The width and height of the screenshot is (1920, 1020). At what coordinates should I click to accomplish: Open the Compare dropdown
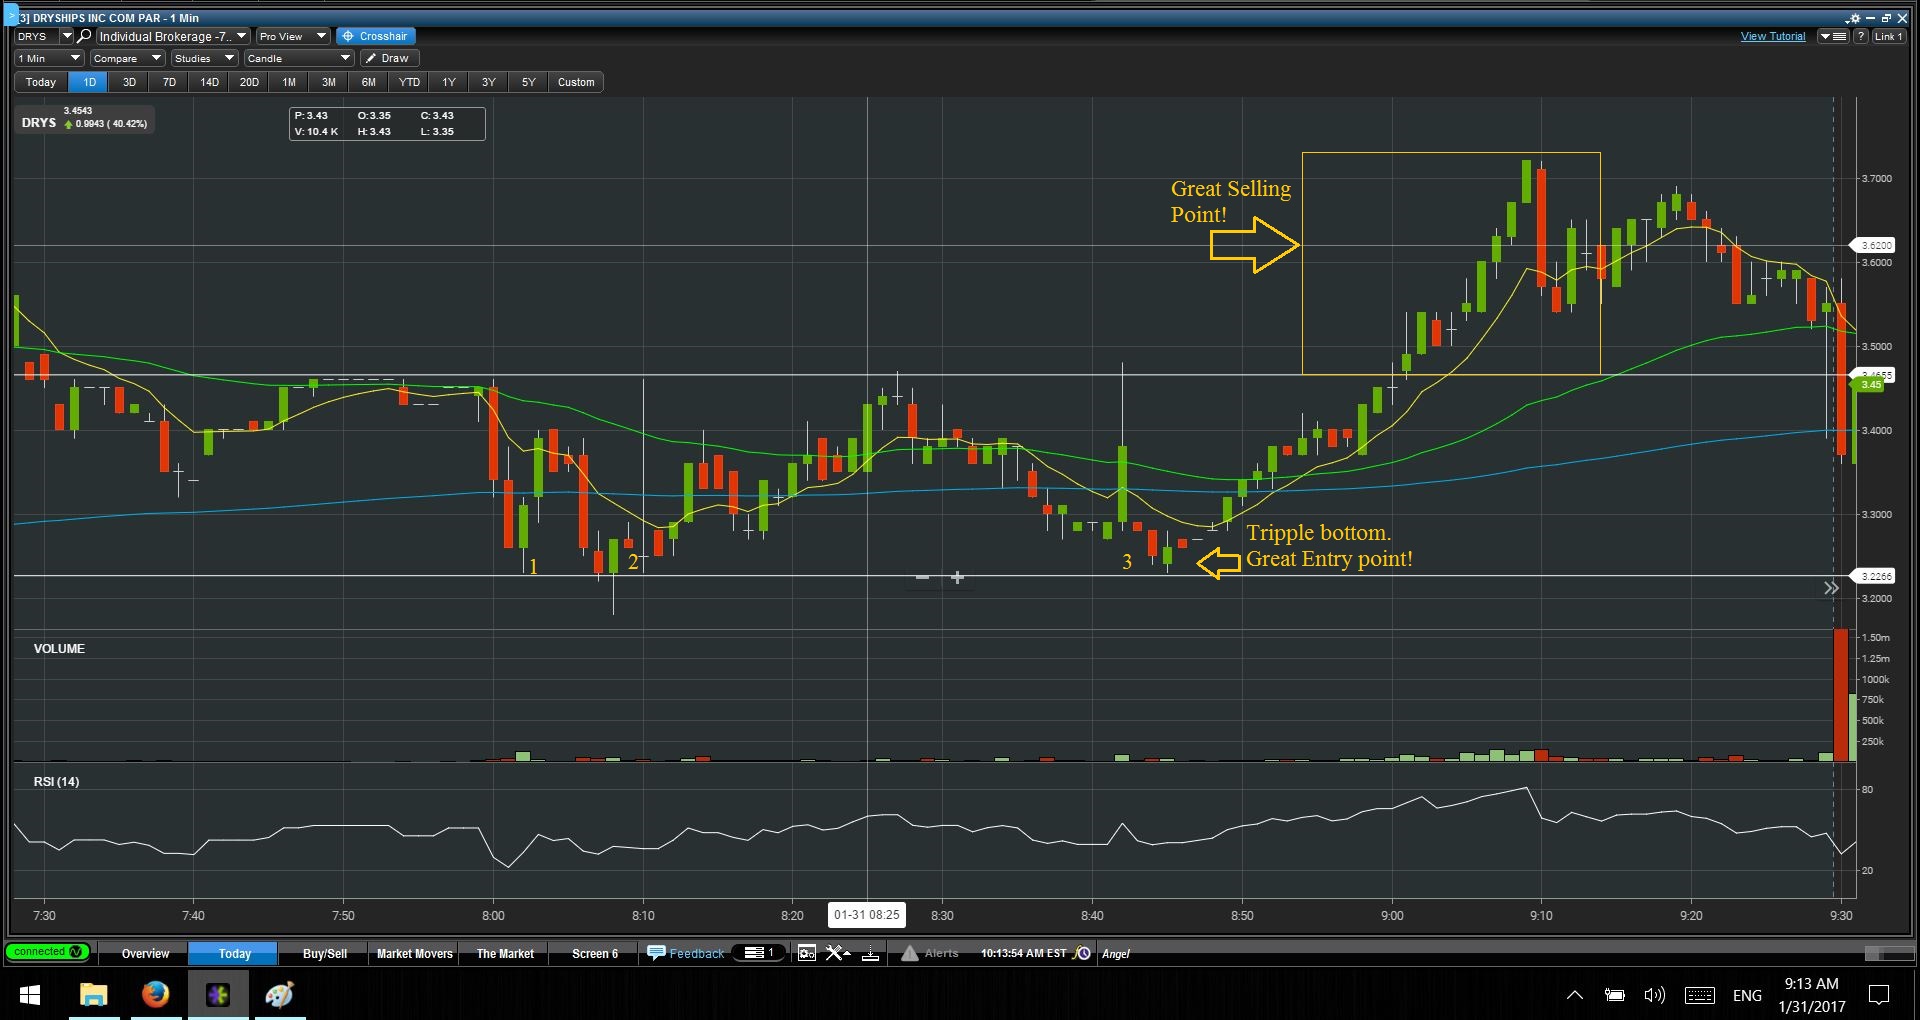[x=127, y=58]
